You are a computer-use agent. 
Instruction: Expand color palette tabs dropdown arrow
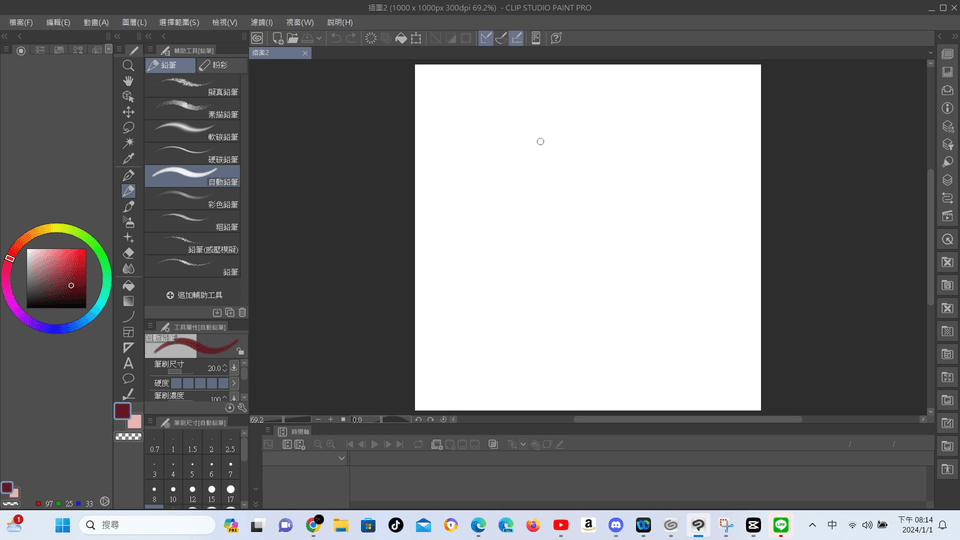point(108,49)
